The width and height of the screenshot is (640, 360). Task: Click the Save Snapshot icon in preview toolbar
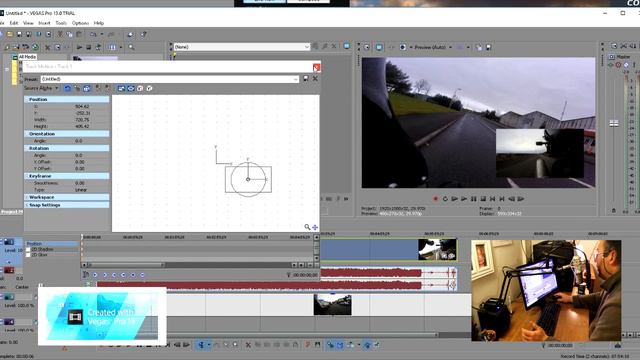pos(488,47)
